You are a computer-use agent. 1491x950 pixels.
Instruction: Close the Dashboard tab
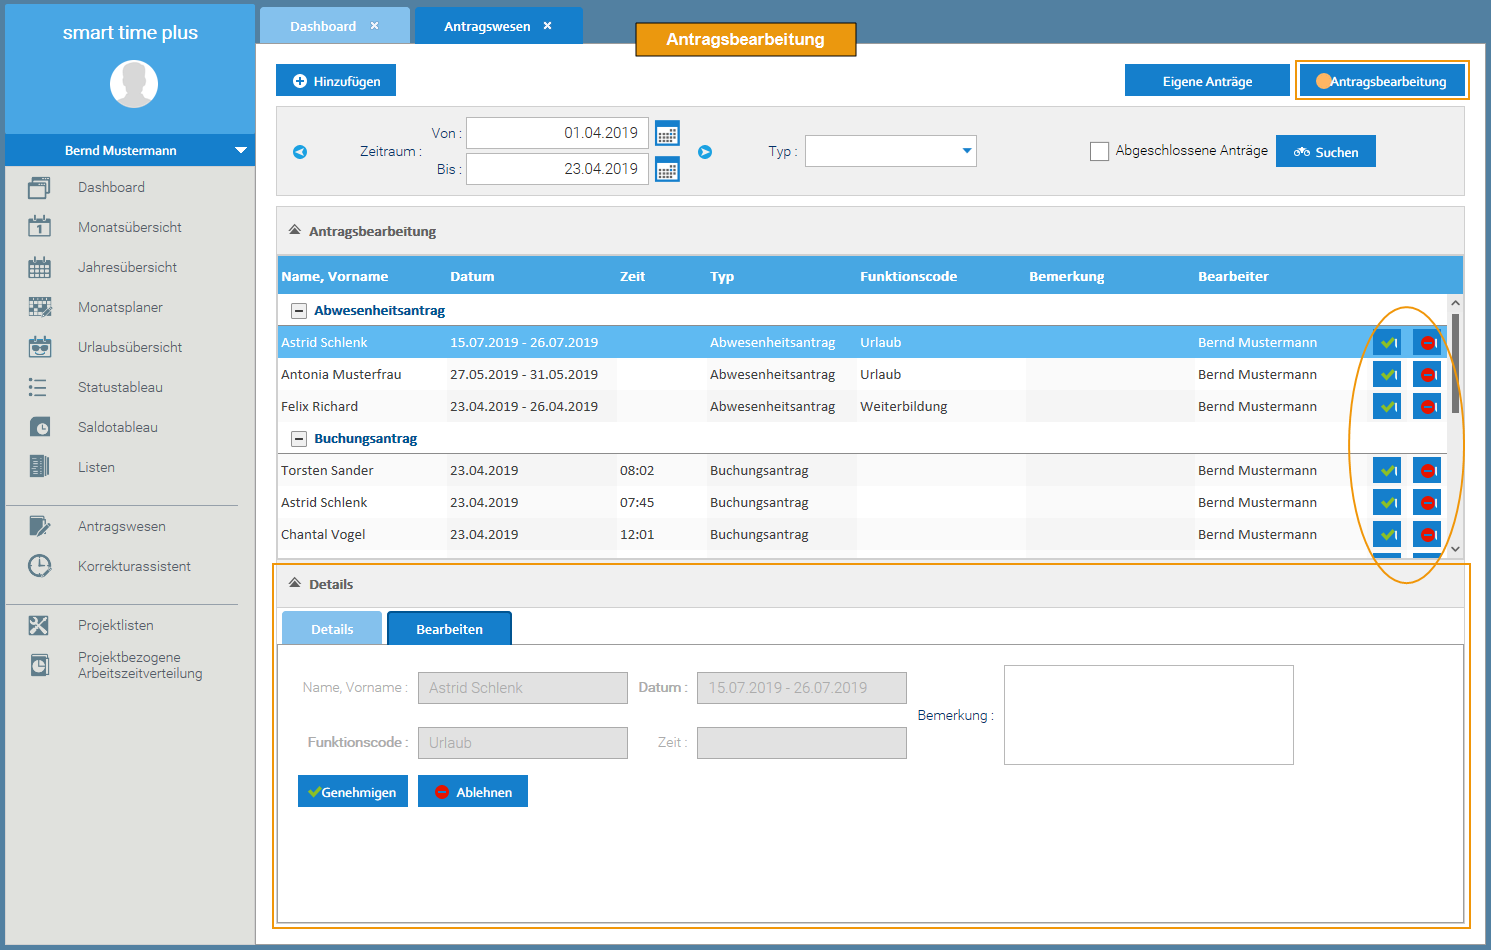pyautogui.click(x=375, y=26)
